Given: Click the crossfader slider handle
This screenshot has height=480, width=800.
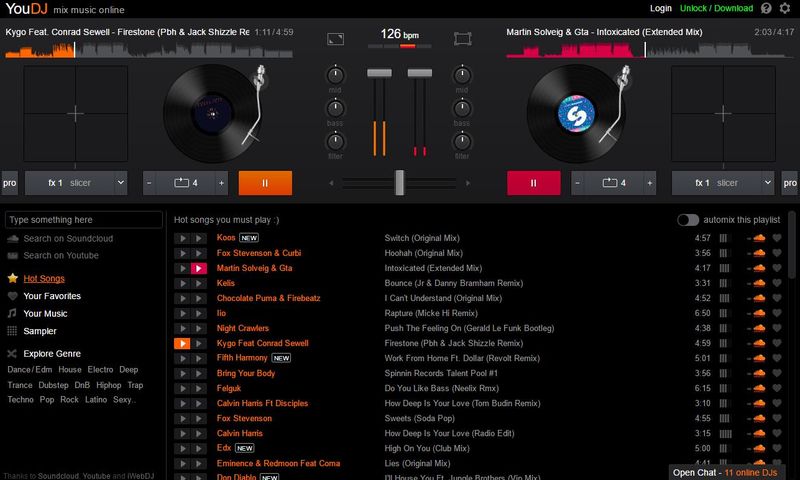Looking at the screenshot, I should pyautogui.click(x=399, y=183).
